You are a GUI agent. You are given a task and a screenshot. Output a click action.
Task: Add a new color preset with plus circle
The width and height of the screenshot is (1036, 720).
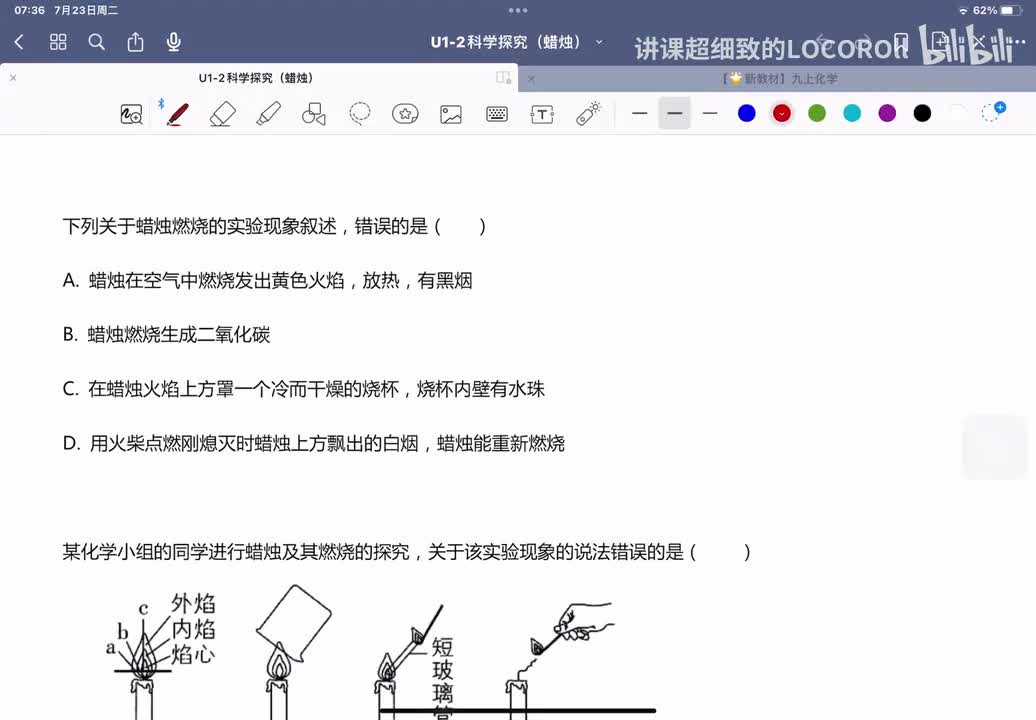[x=993, y=112]
